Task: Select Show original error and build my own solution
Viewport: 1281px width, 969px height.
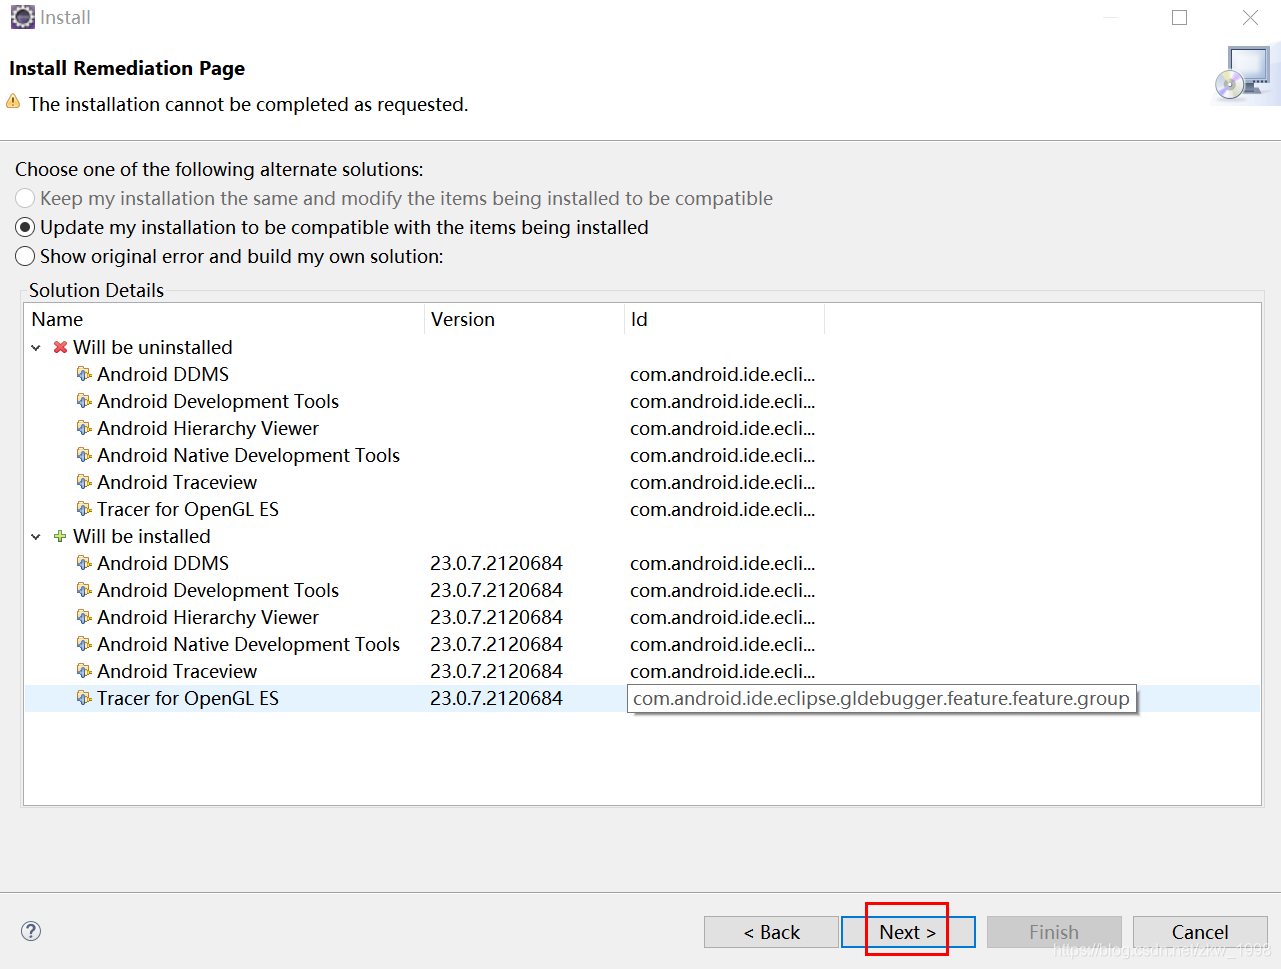Action: tap(229, 256)
